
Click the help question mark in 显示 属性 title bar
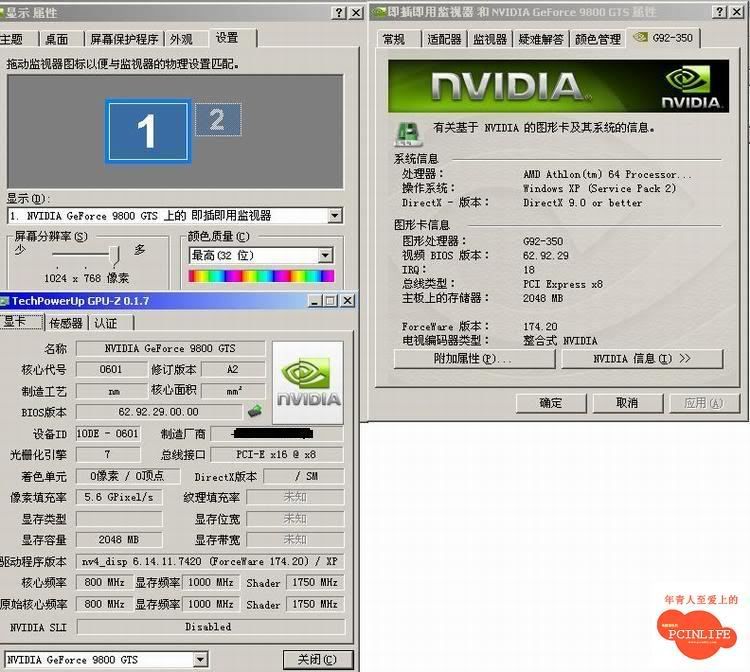pos(338,12)
